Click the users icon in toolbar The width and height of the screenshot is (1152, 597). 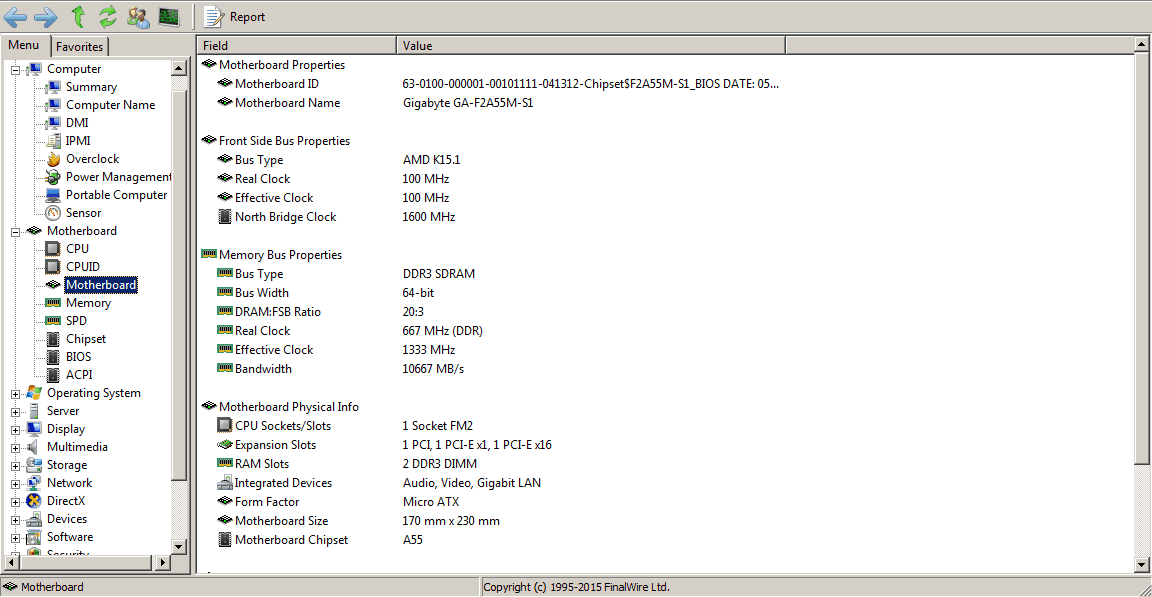pyautogui.click(x=138, y=16)
